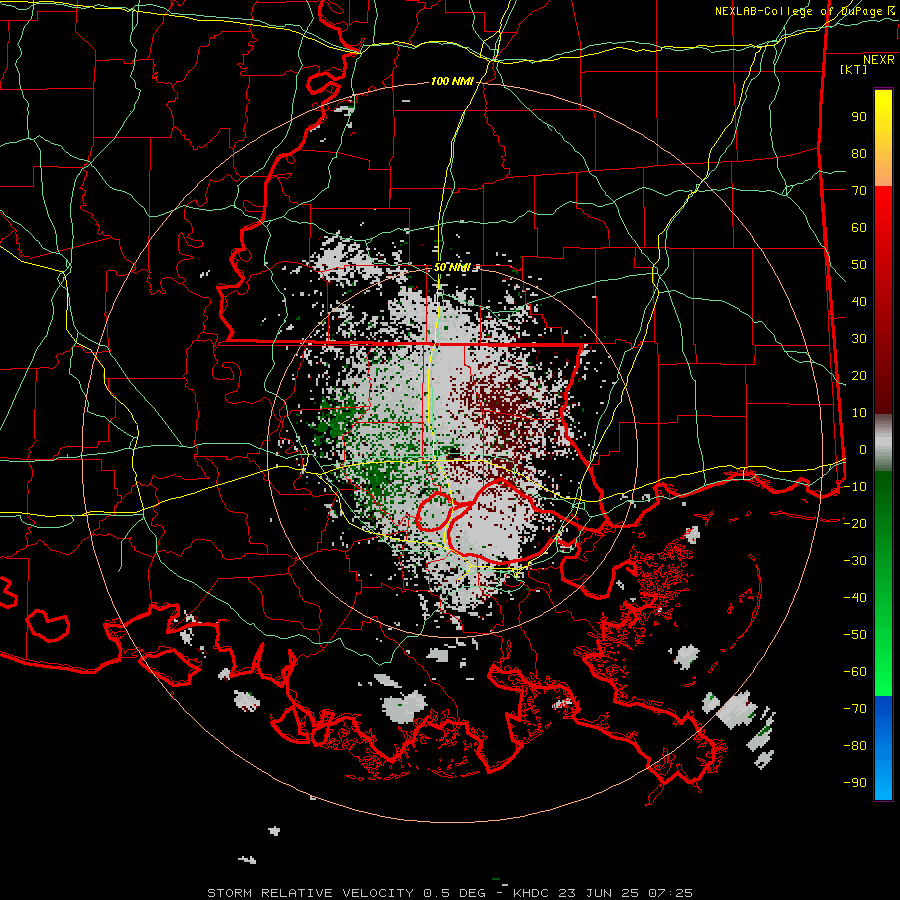The image size is (900, 900).
Task: Select the -90 value on the velocity scale
Action: (855, 782)
